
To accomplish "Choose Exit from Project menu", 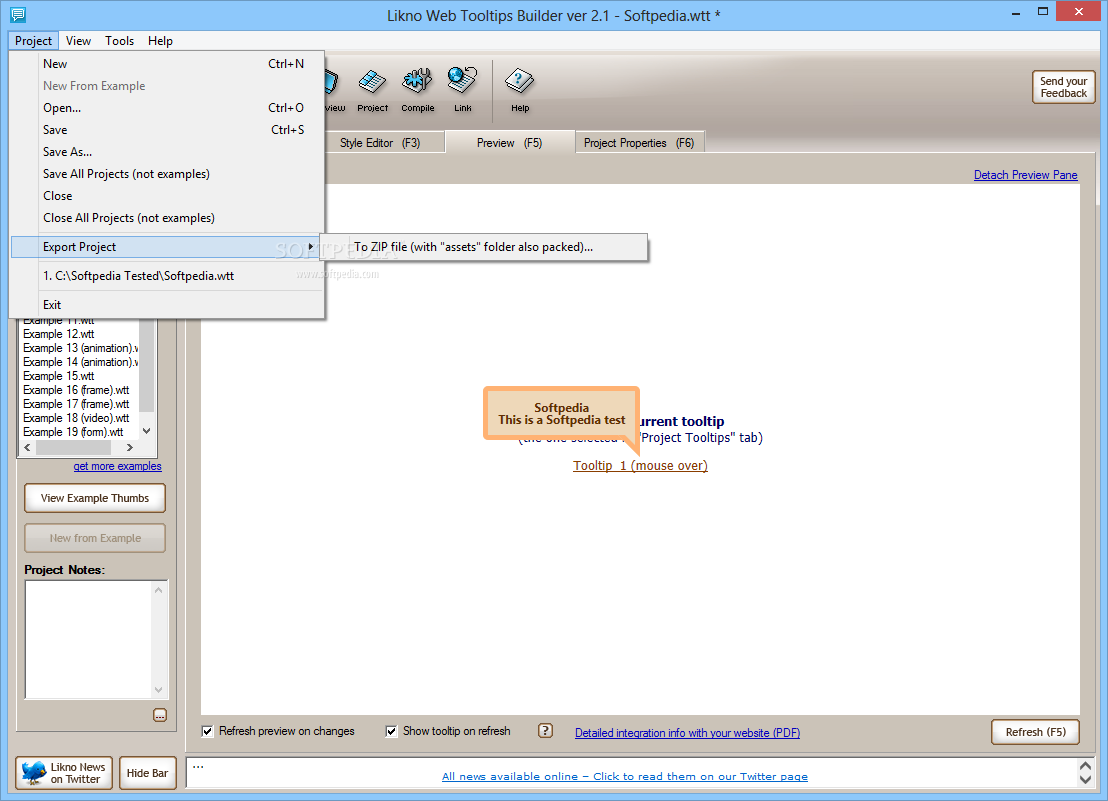I will (167, 304).
